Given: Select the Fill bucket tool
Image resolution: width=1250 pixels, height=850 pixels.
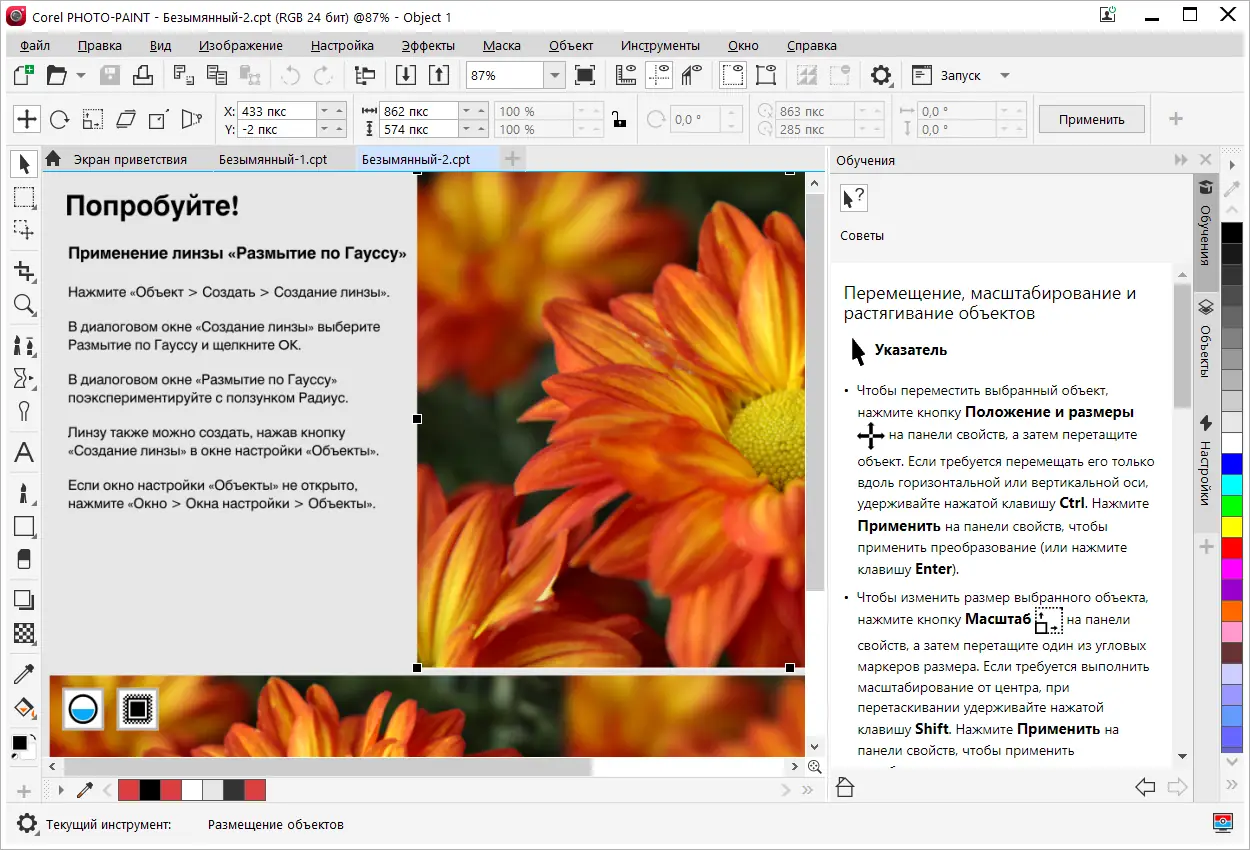Looking at the screenshot, I should coord(24,708).
